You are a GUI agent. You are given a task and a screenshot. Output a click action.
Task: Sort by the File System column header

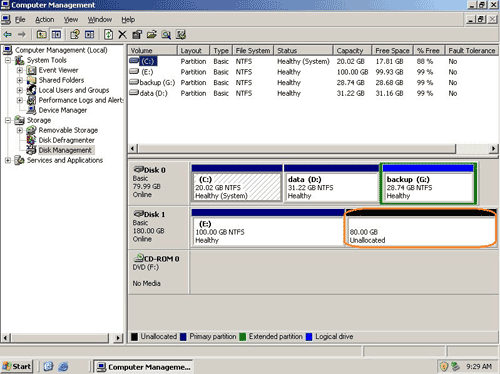tap(253, 51)
